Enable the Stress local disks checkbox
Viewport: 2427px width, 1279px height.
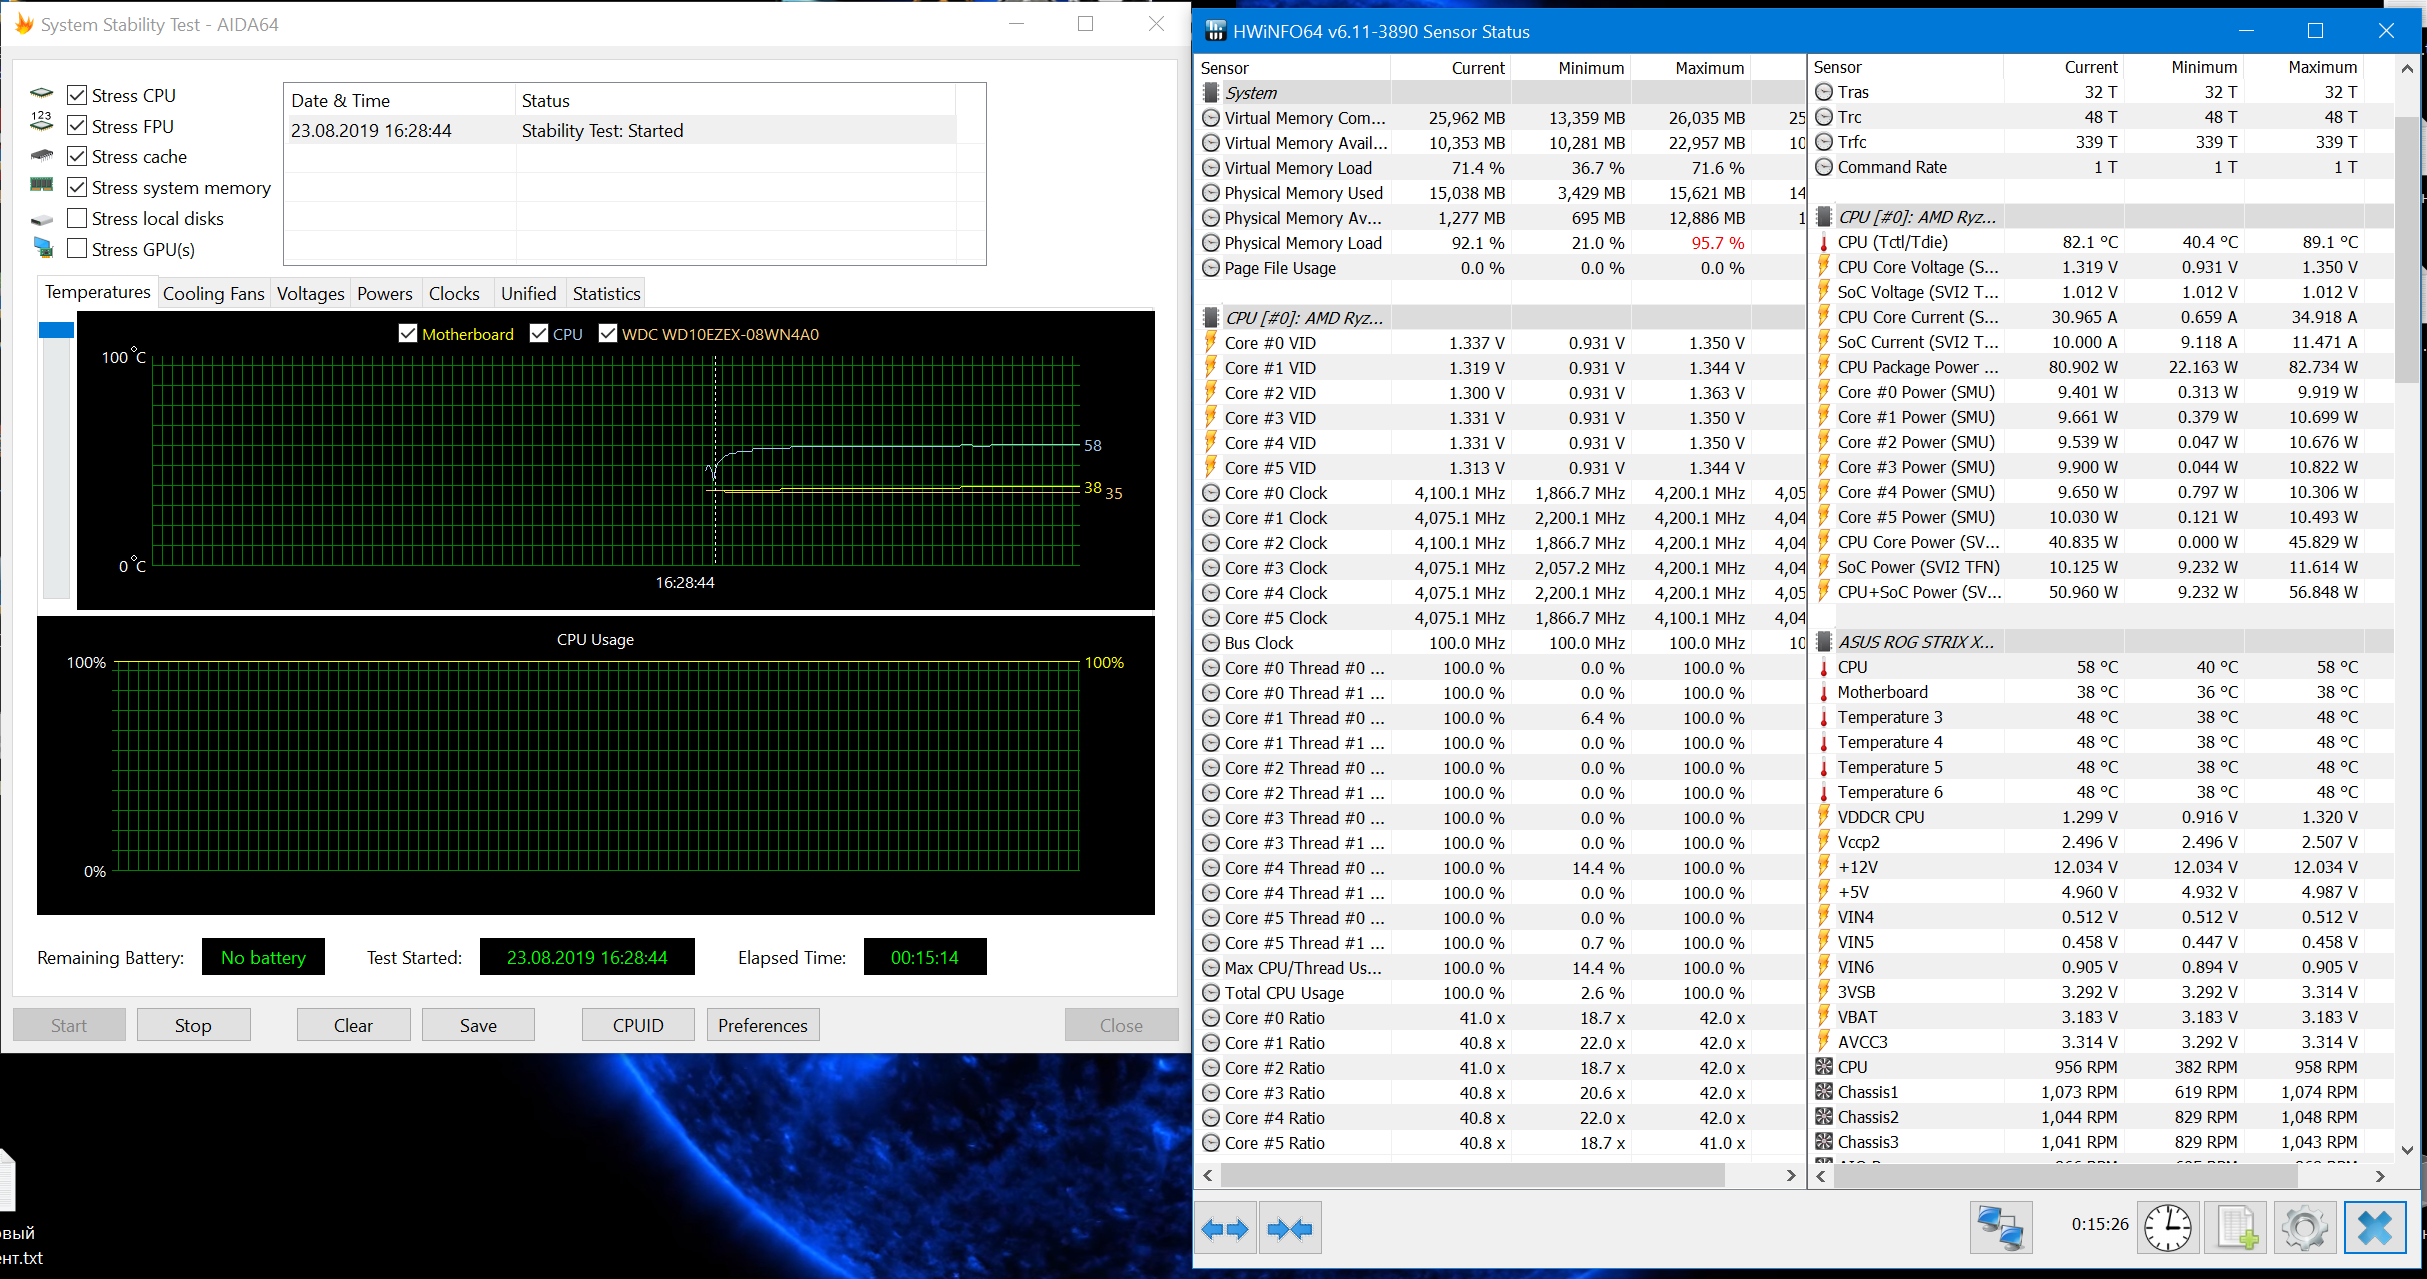pyautogui.click(x=77, y=219)
